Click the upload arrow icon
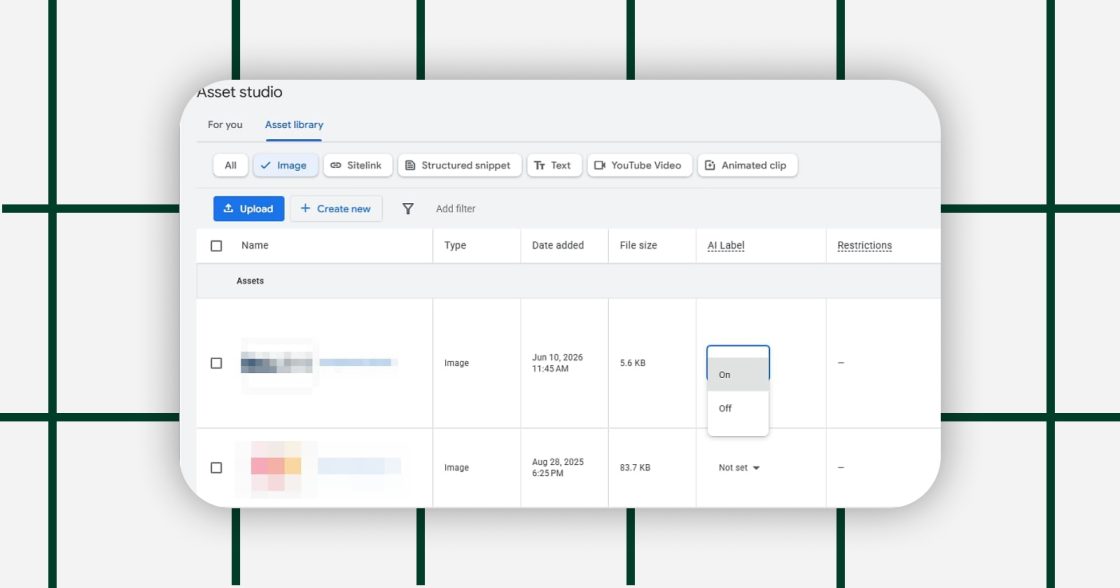Screen dimensions: 1120x588 [229, 208]
